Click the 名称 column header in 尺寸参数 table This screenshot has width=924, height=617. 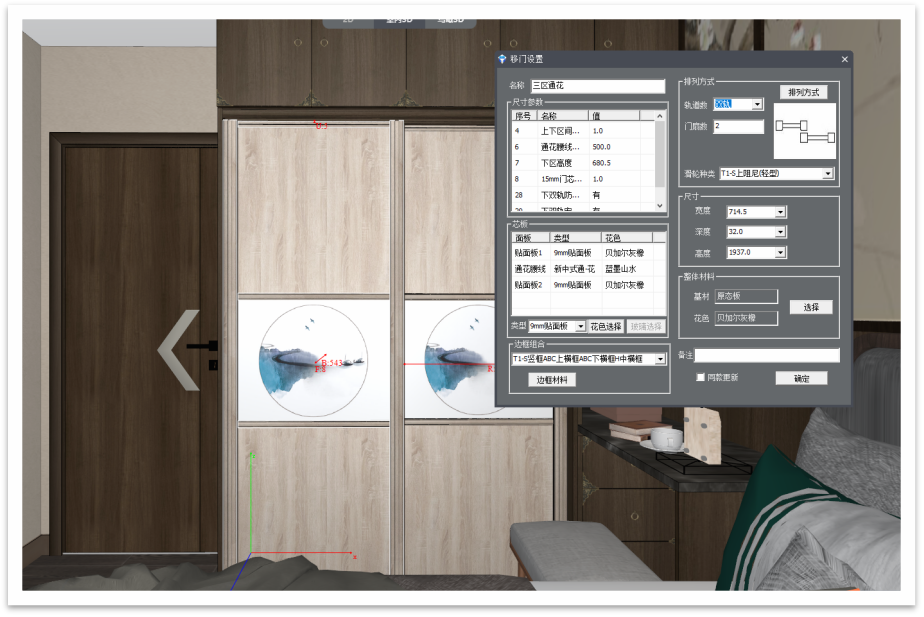point(562,116)
